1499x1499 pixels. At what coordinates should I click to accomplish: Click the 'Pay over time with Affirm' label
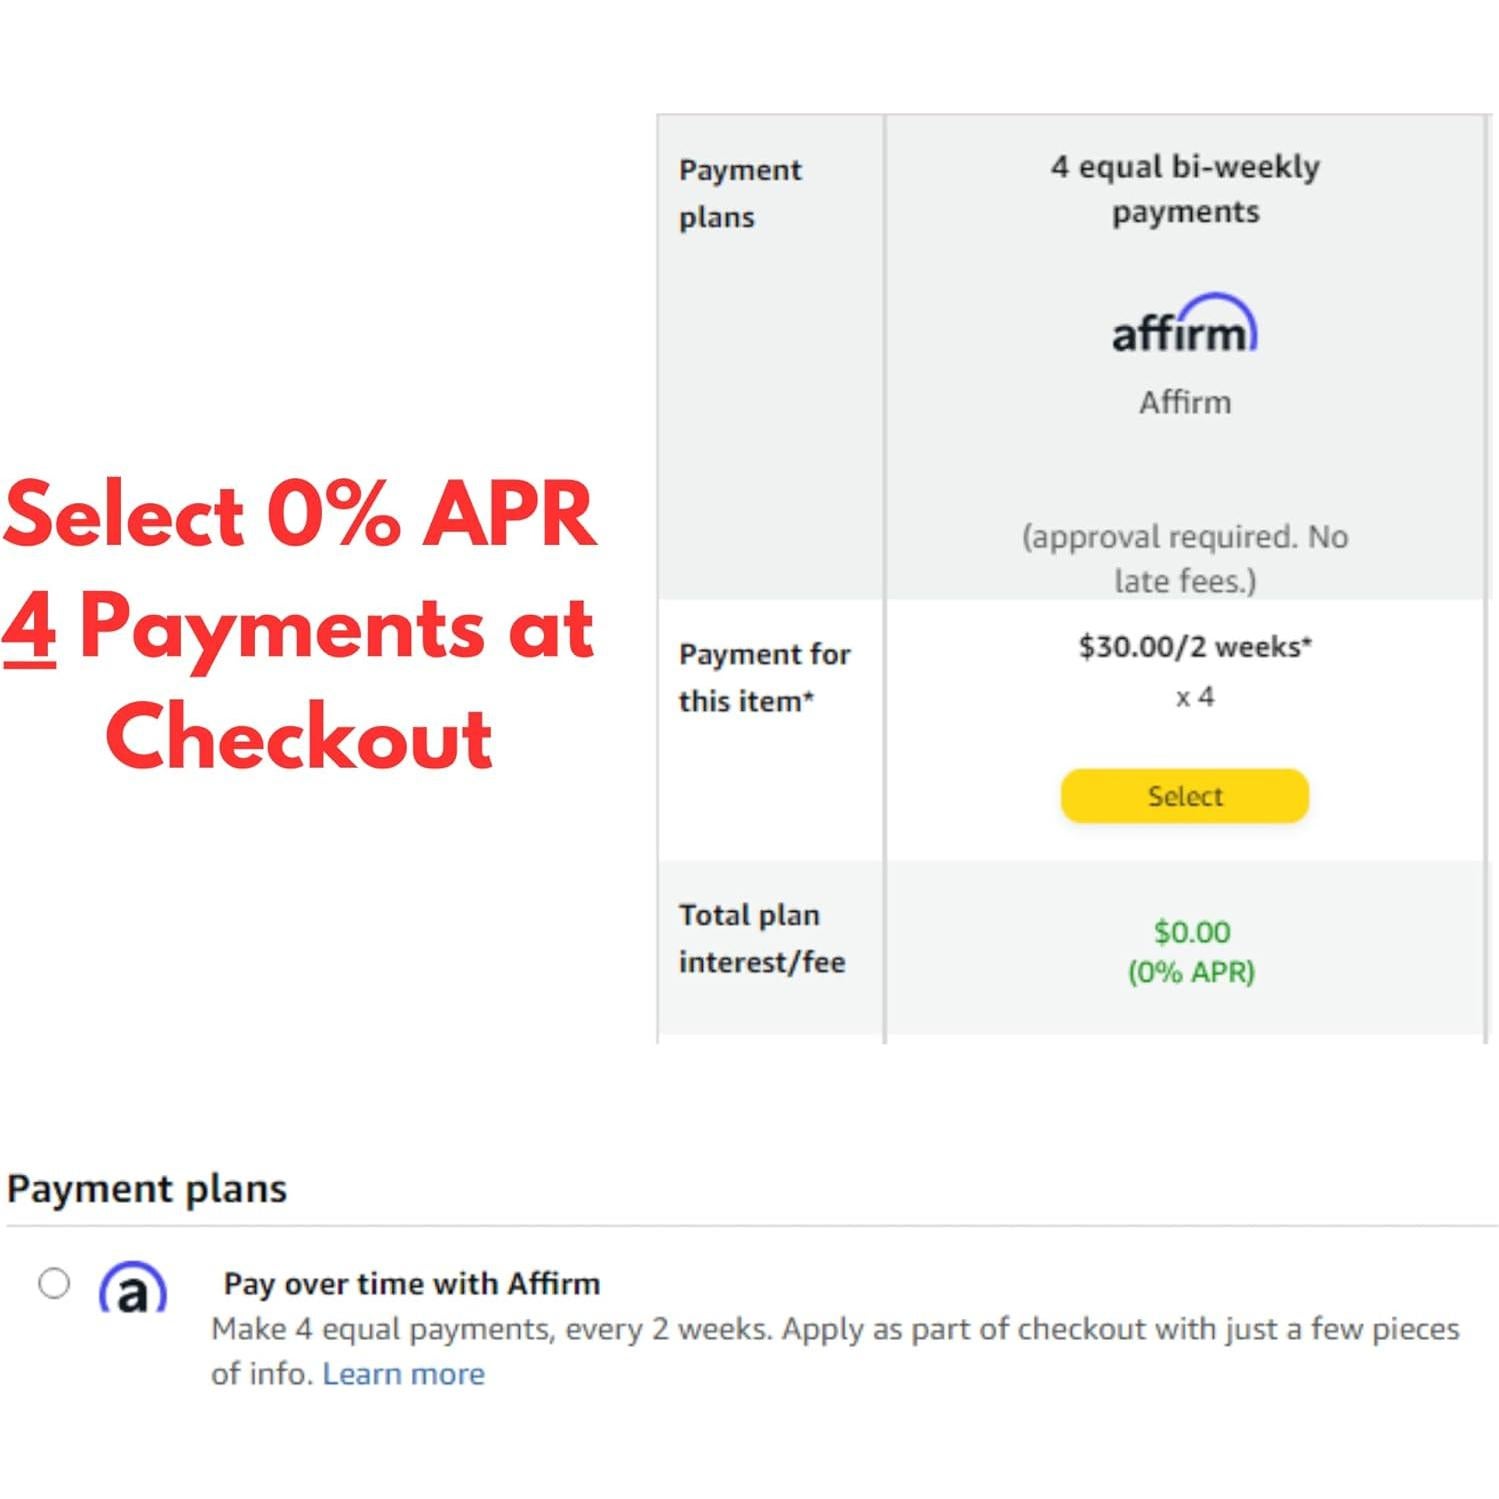pos(412,1283)
